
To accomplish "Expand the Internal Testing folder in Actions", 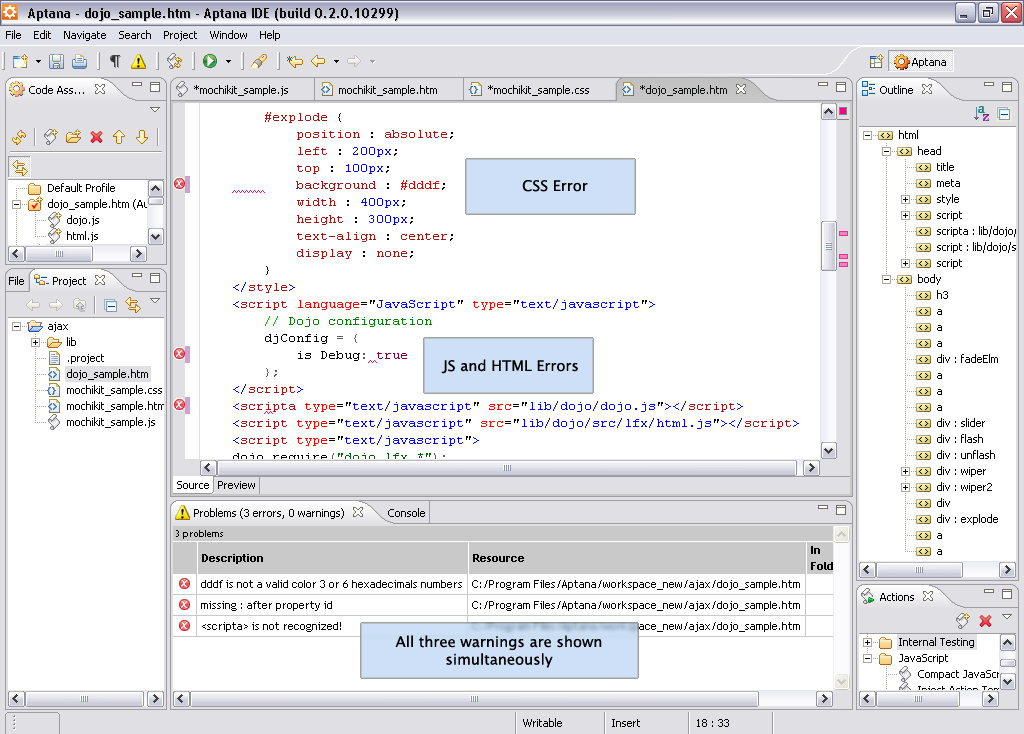I will coord(867,643).
